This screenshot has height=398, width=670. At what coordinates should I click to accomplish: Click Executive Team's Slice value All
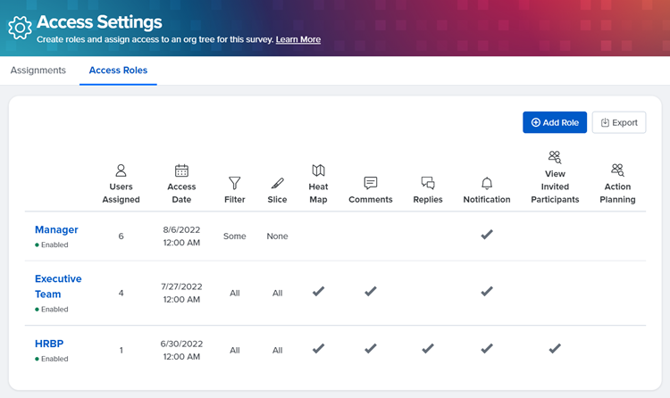[277, 293]
